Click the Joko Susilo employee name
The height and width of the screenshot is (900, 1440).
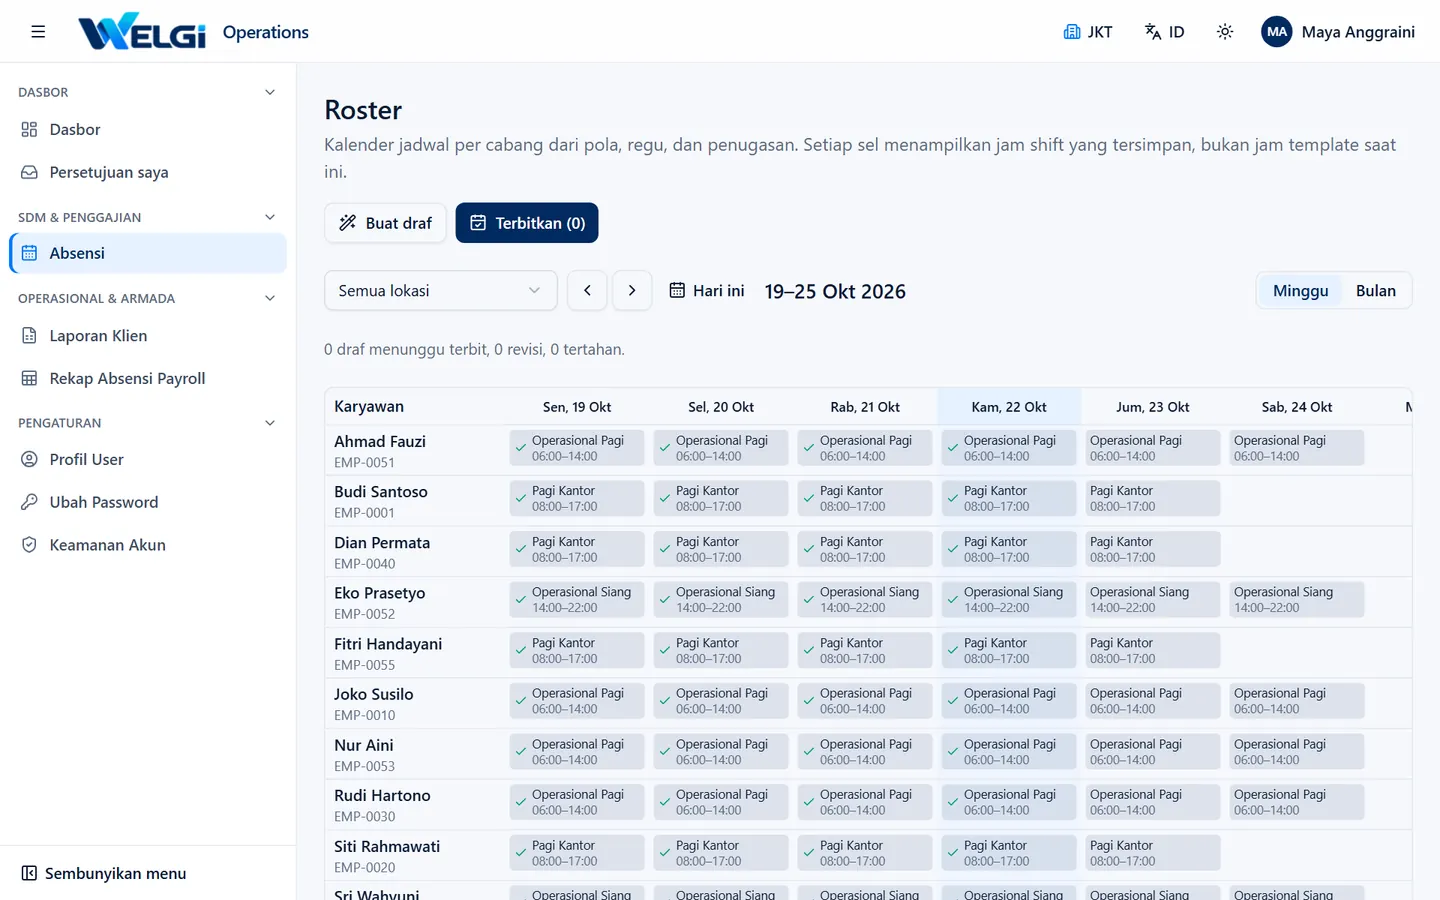point(373,694)
